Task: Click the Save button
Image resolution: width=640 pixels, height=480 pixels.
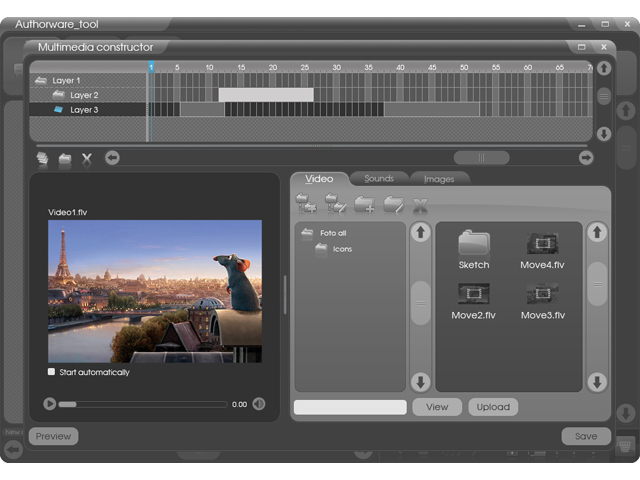Action: (586, 436)
